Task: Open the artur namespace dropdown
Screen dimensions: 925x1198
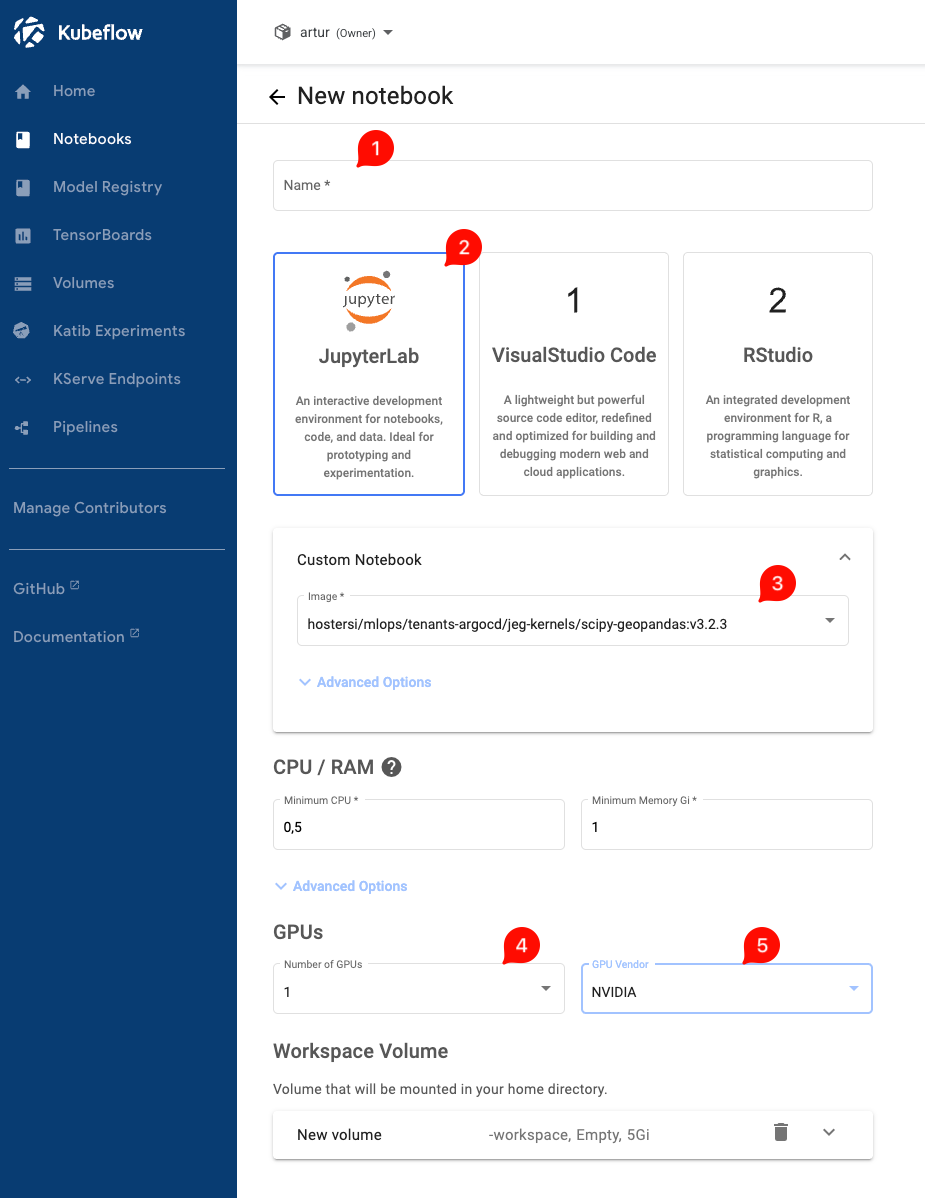Action: (334, 32)
